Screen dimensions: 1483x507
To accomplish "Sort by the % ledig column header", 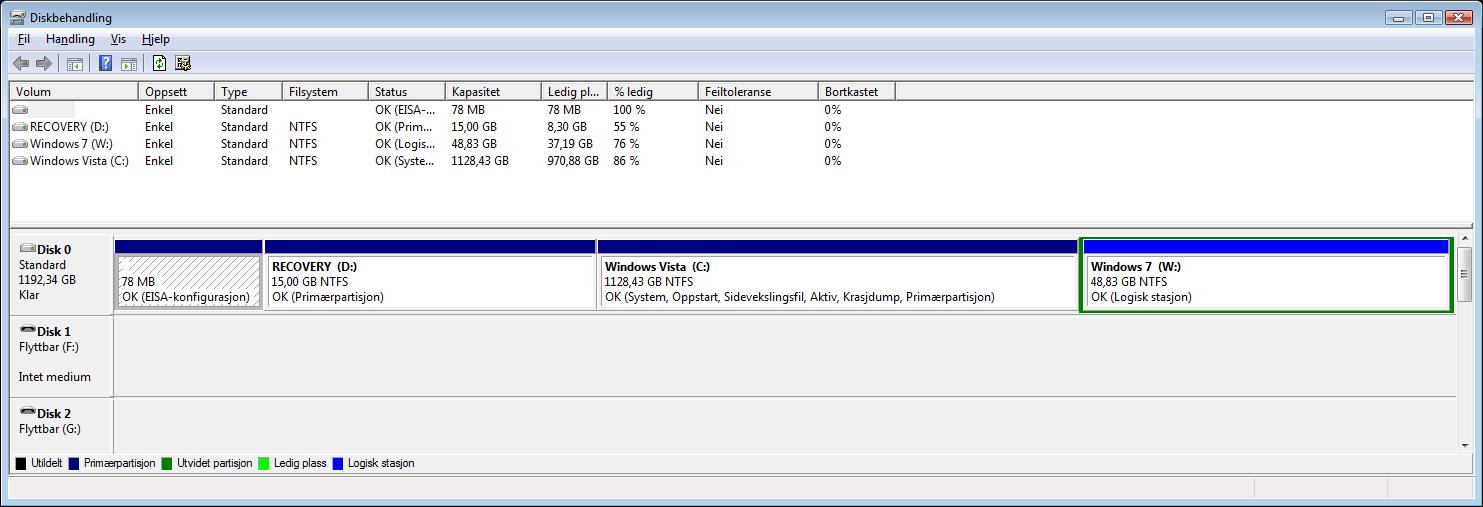I will click(x=652, y=91).
